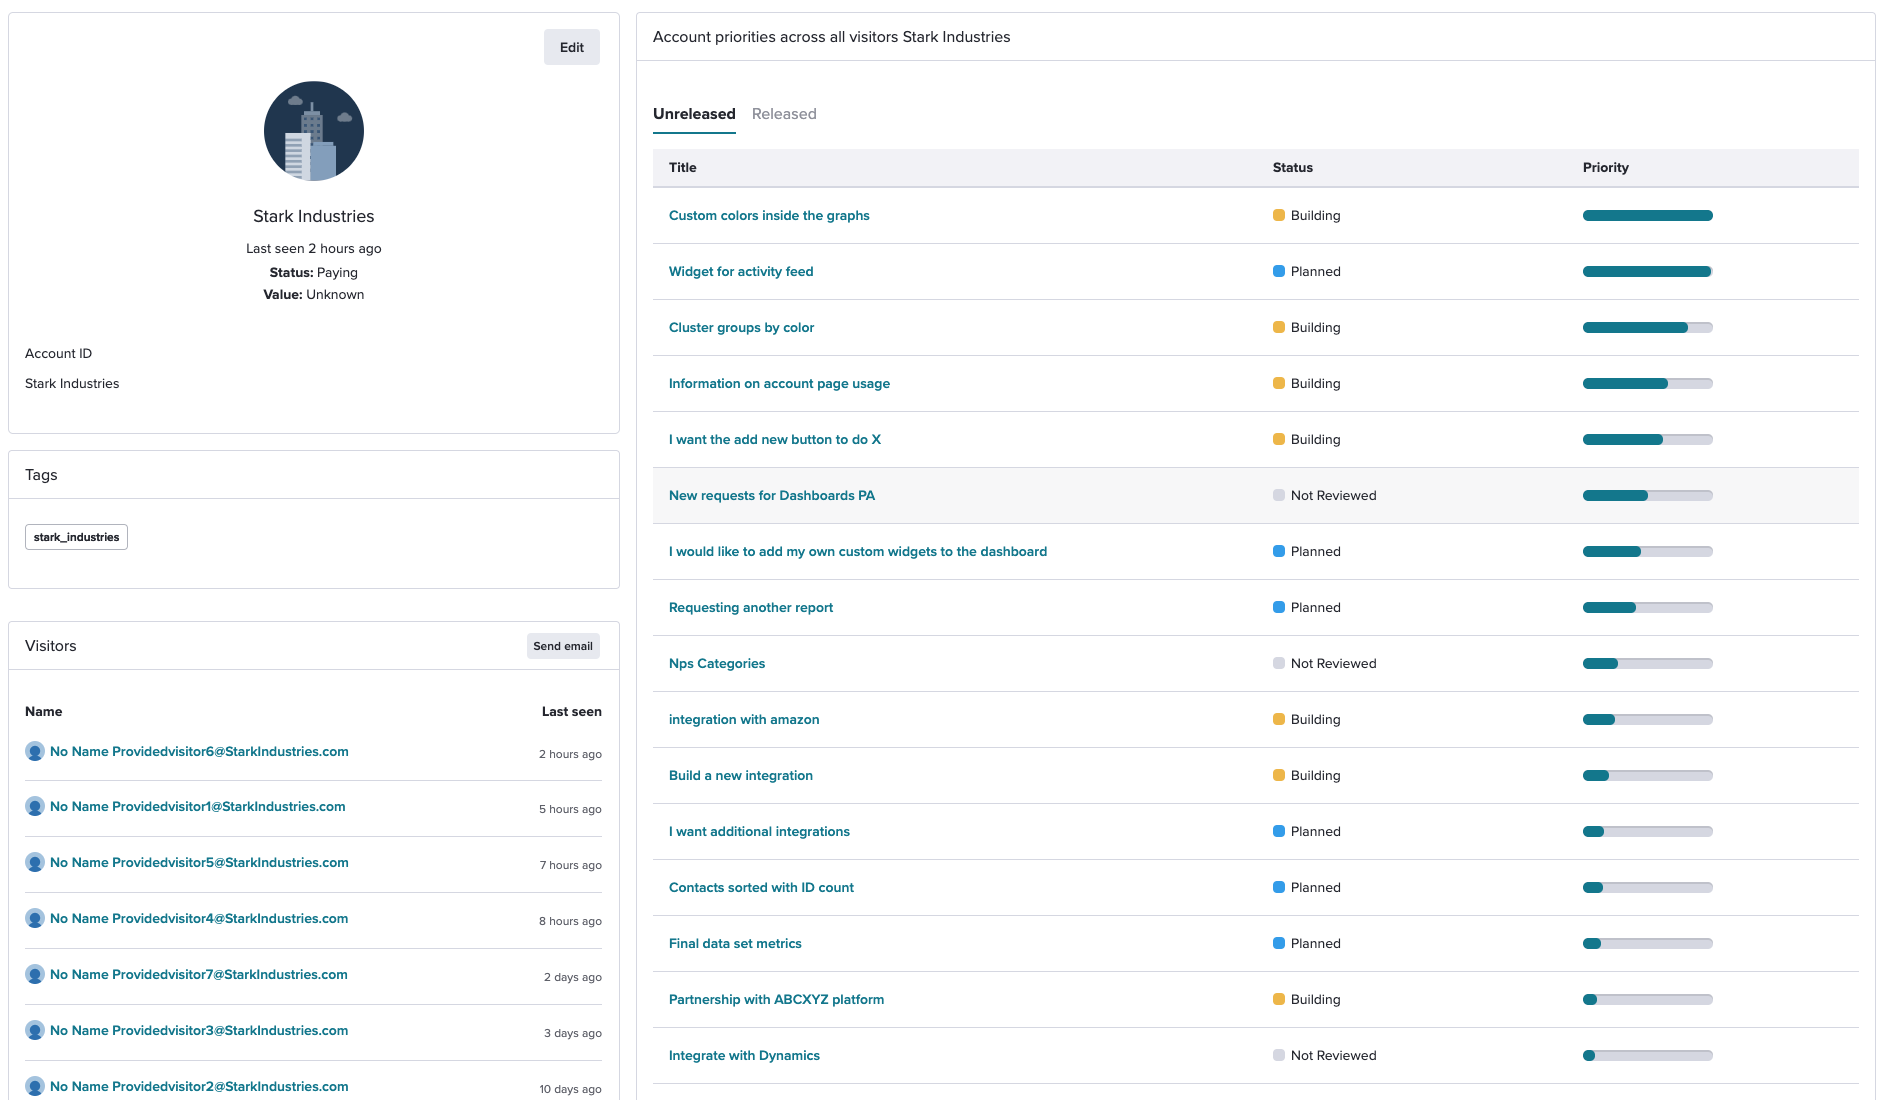Open Widget for activity feed request
1877x1100 pixels.
(741, 271)
